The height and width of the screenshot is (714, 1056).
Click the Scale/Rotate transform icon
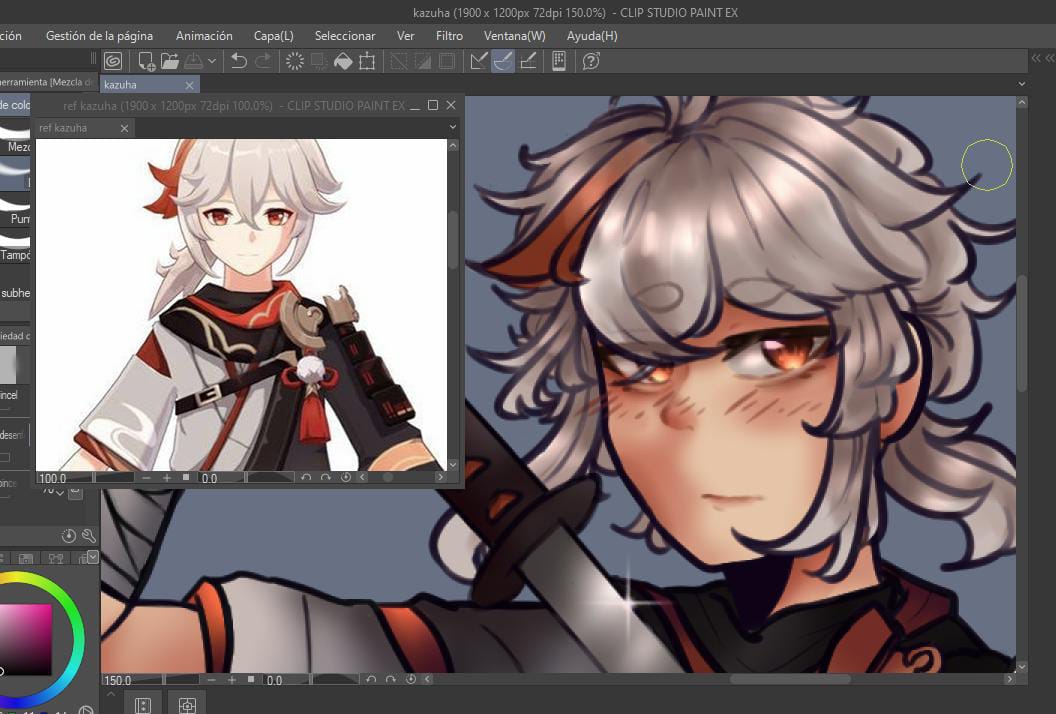point(367,61)
